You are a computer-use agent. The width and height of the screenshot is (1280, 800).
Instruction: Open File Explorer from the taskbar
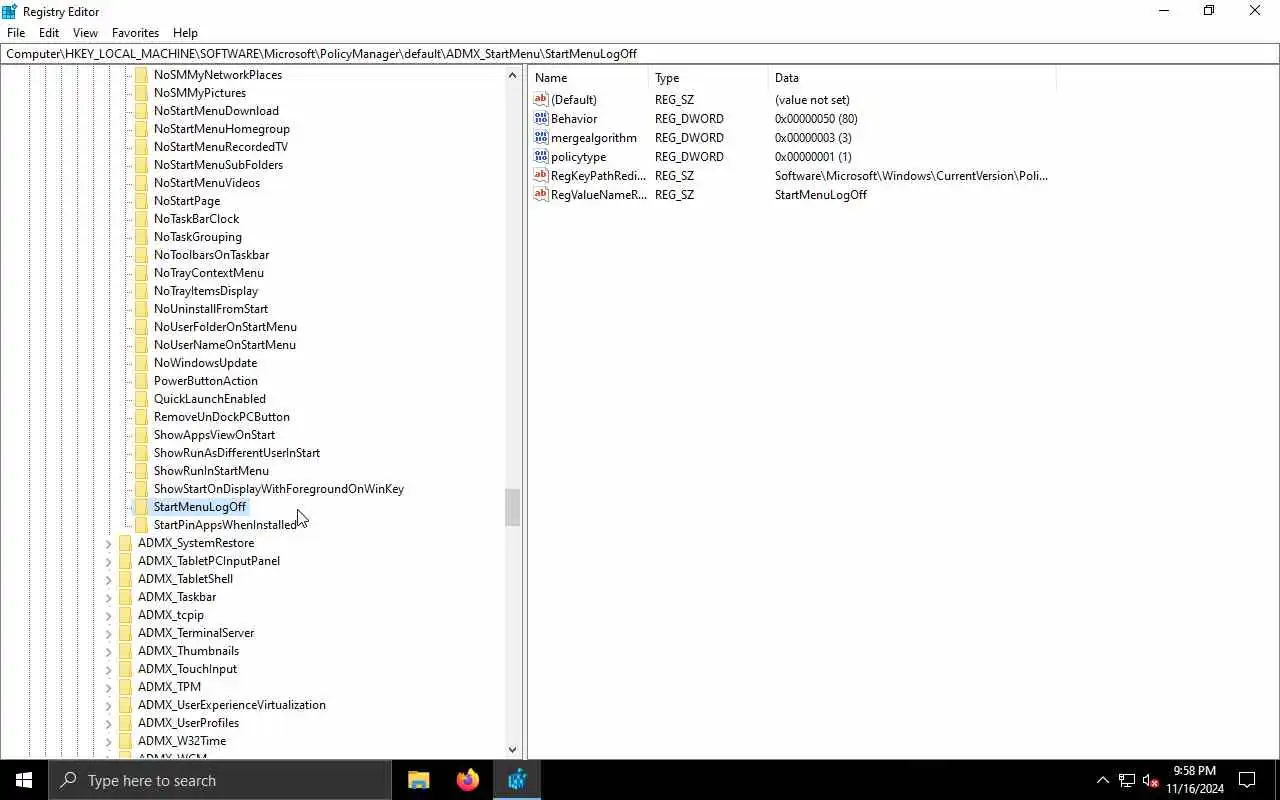(x=419, y=780)
